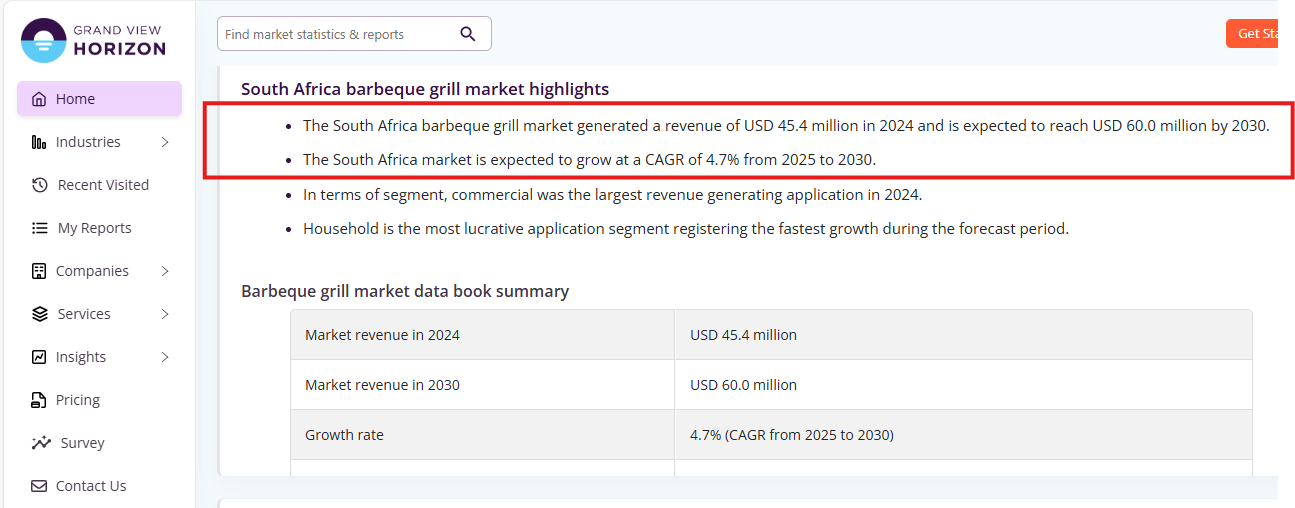Click the My Reports list icon

40,228
